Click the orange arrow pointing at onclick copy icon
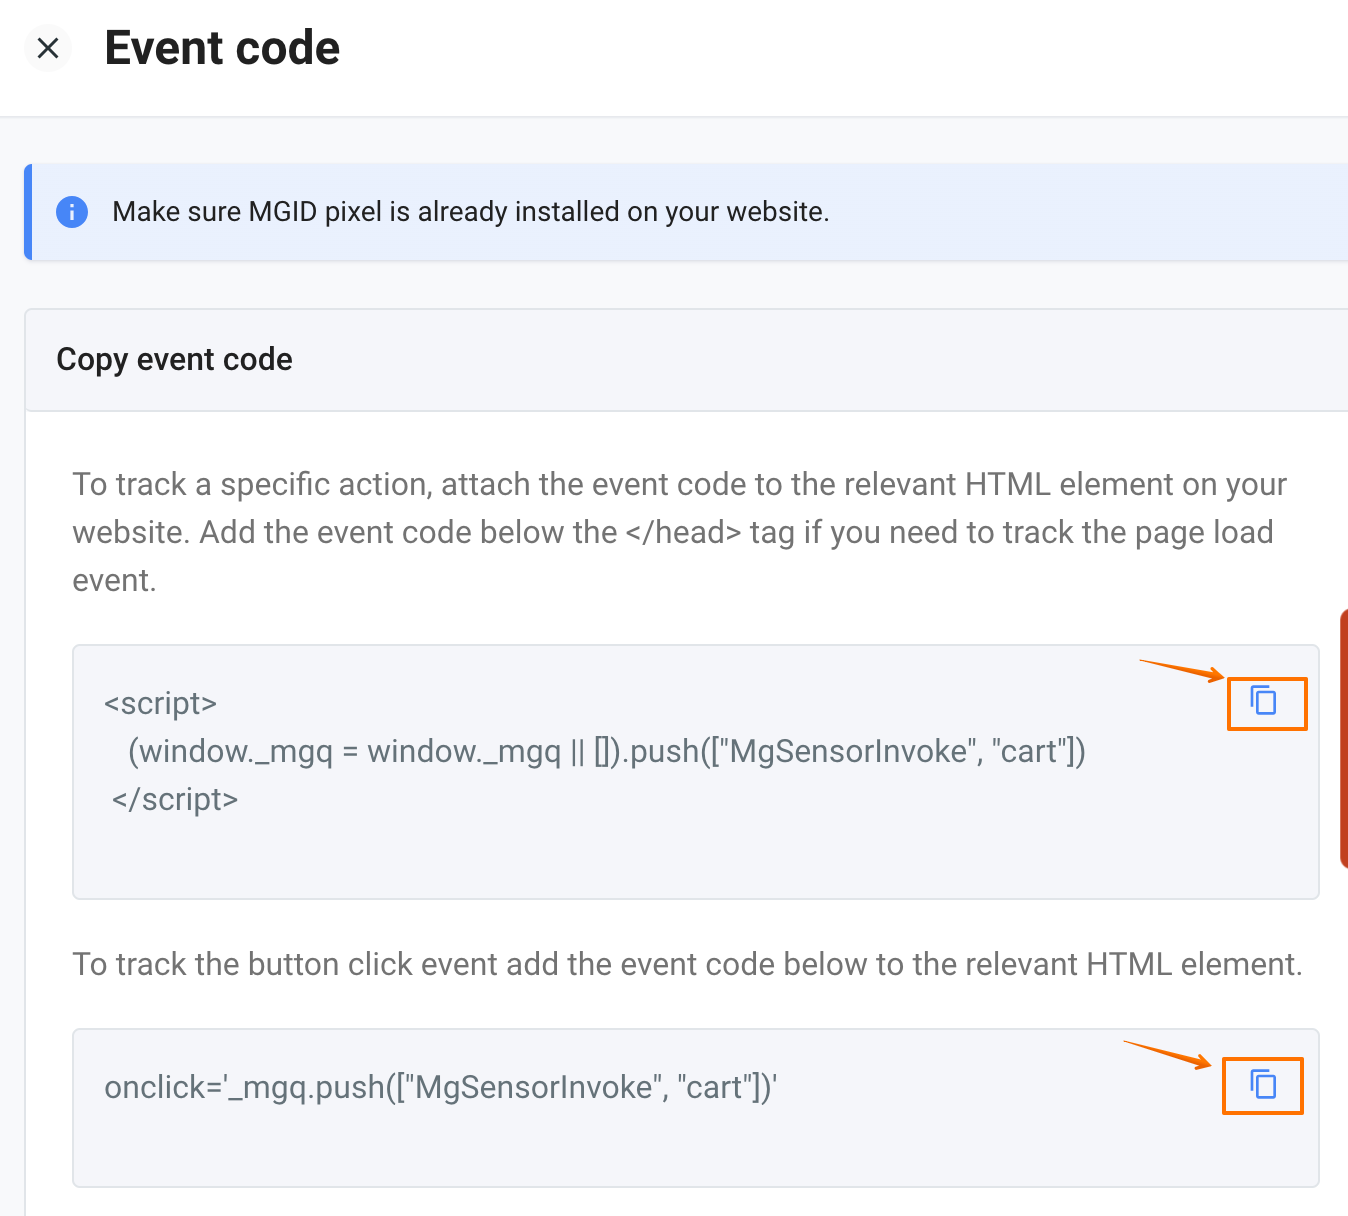Viewport: 1348px width, 1216px height. click(x=1166, y=1054)
